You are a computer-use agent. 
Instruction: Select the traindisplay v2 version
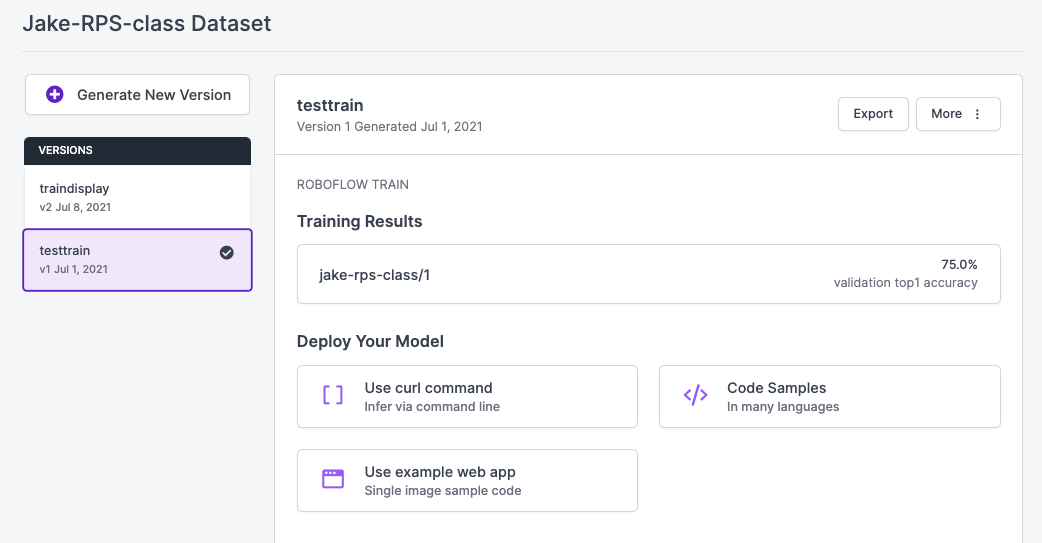[137, 196]
